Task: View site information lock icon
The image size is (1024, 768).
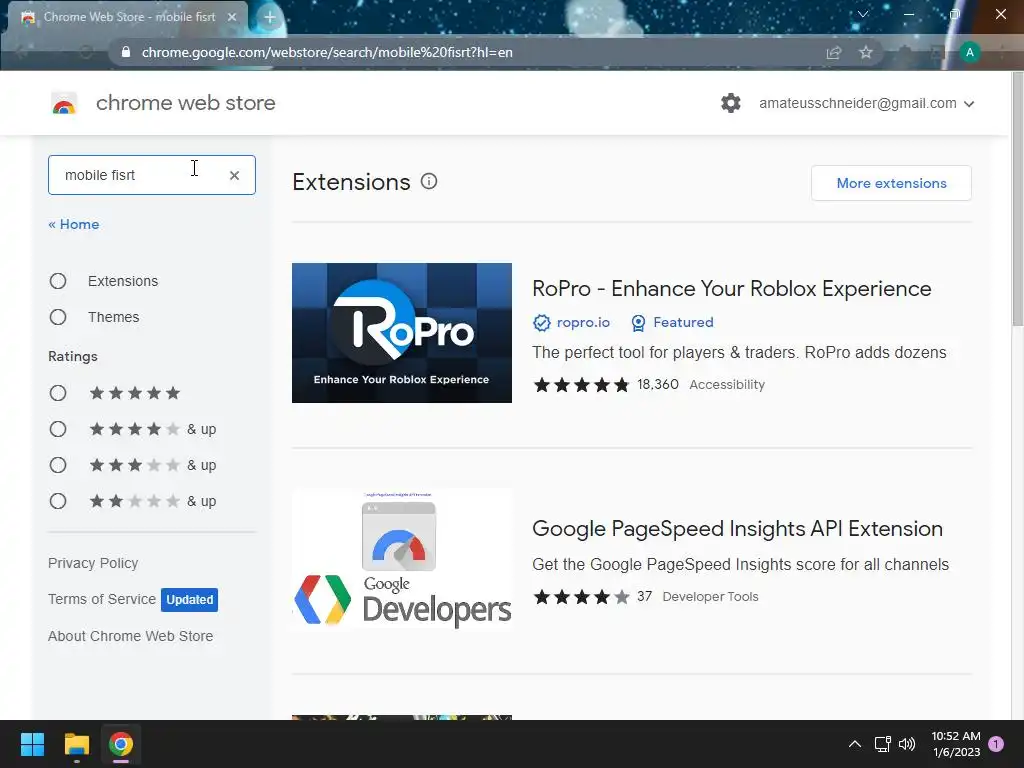Action: click(x=126, y=52)
